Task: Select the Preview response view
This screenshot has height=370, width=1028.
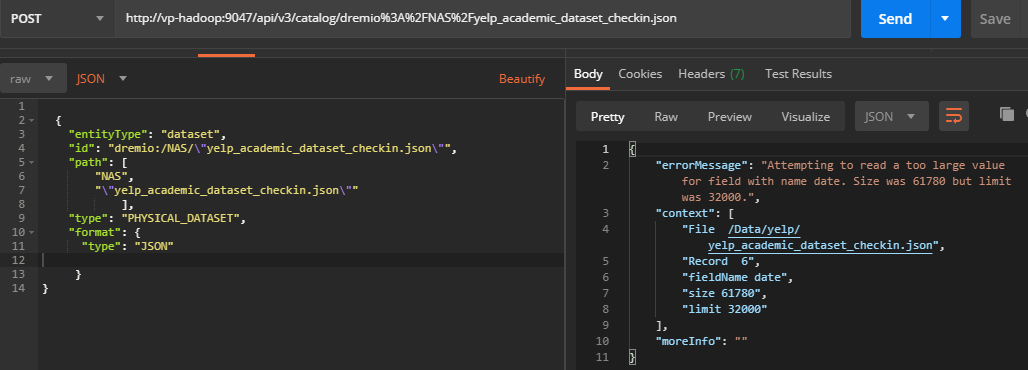Action: (x=730, y=117)
